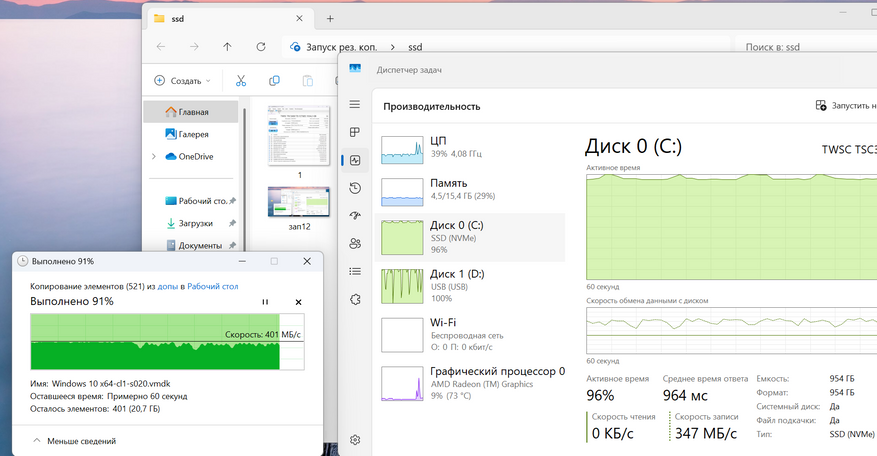
Task: Go forward in File Explorer
Action: 194,47
